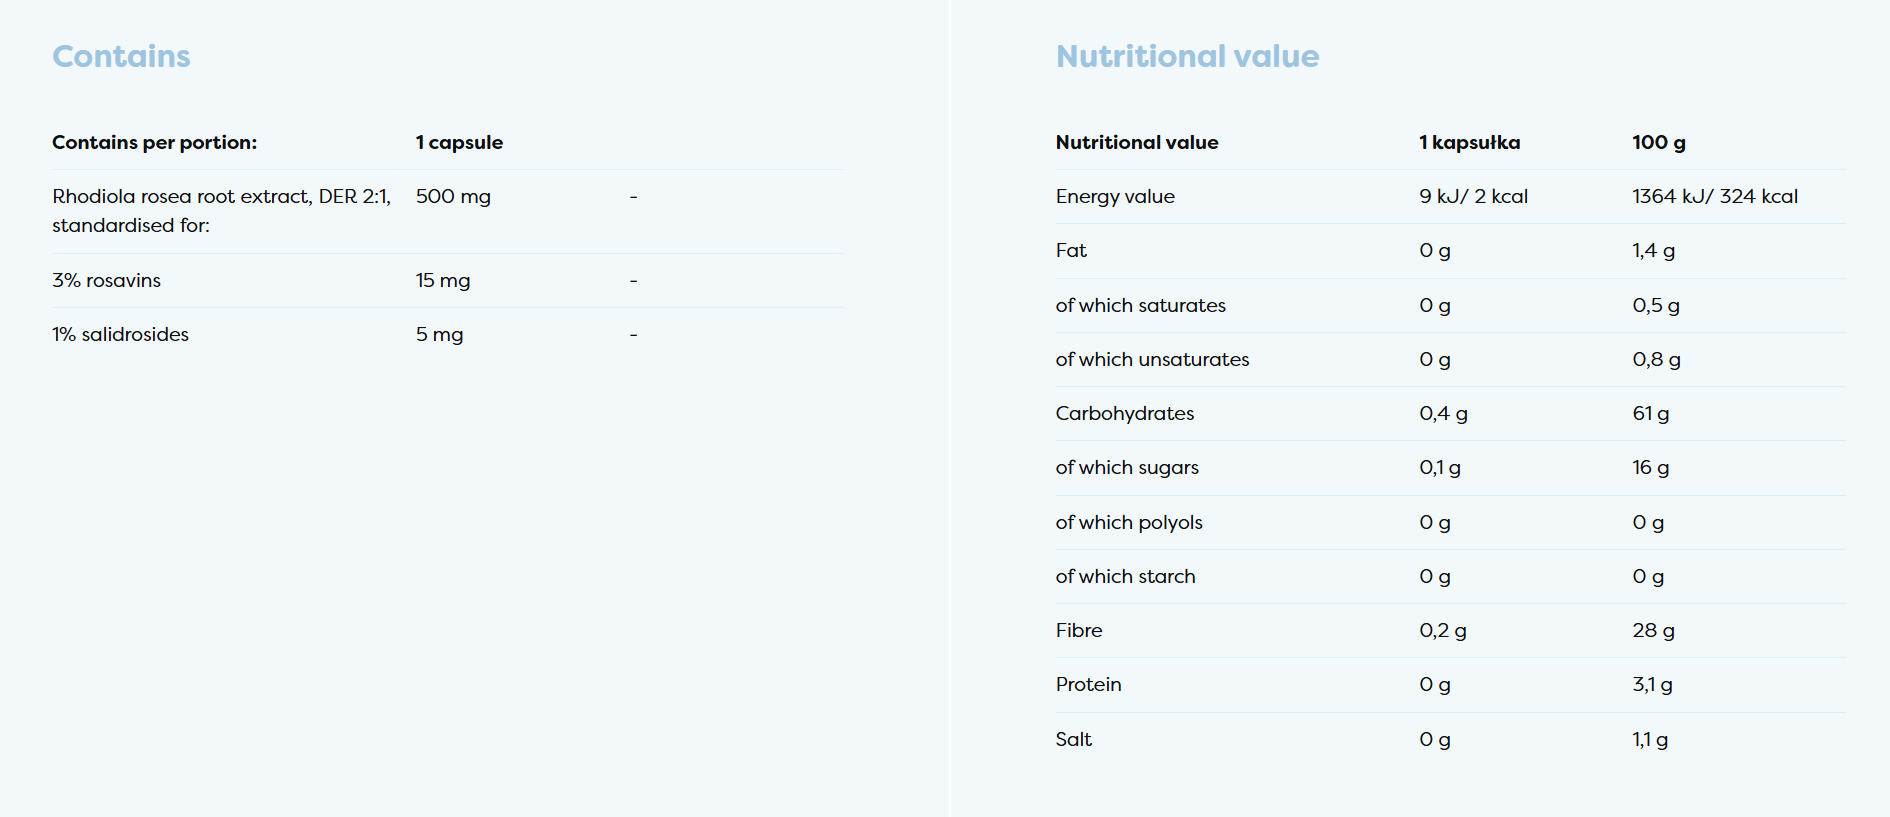The width and height of the screenshot is (1890, 817).
Task: Click the '1 kapsułka' column header
Action: (1469, 143)
